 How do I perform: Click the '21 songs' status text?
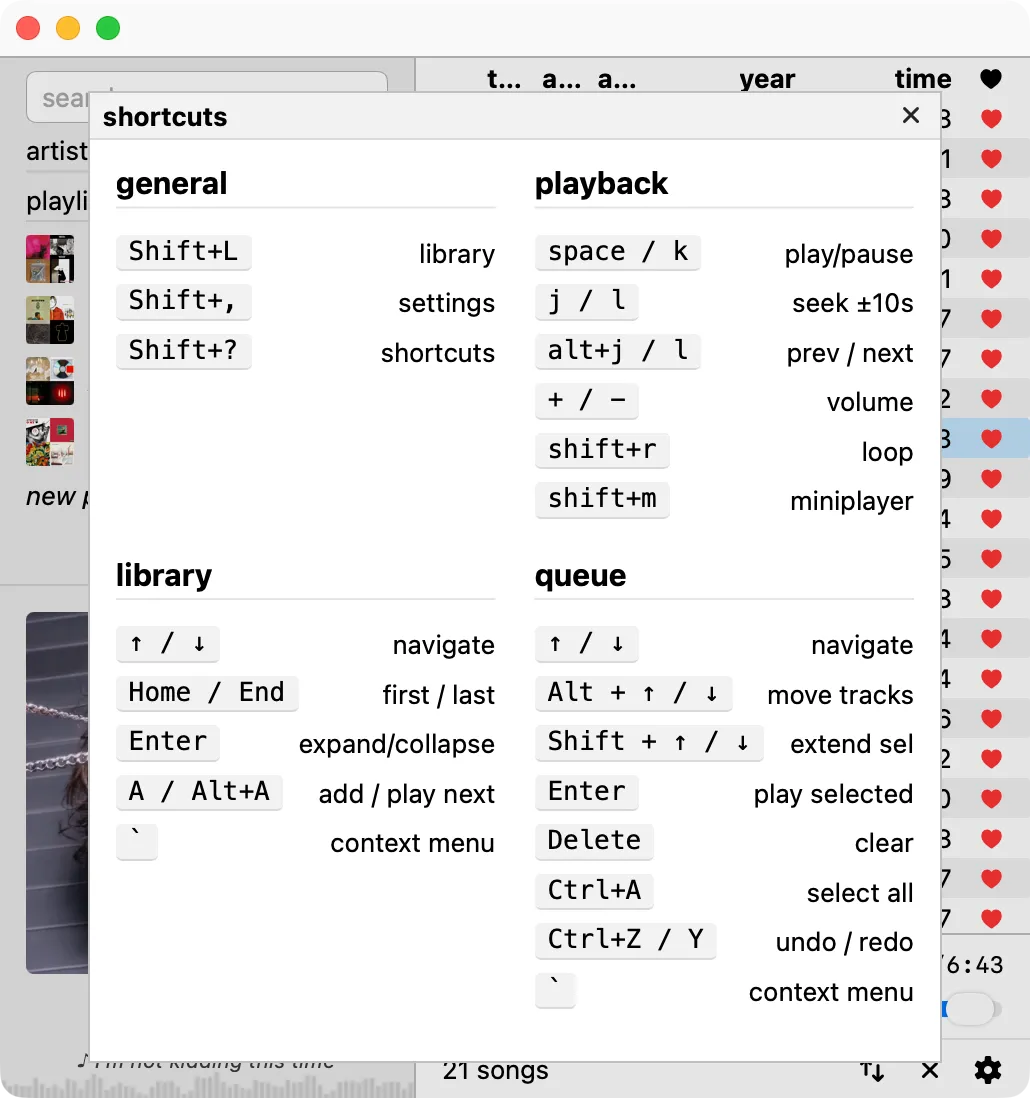coord(496,1071)
